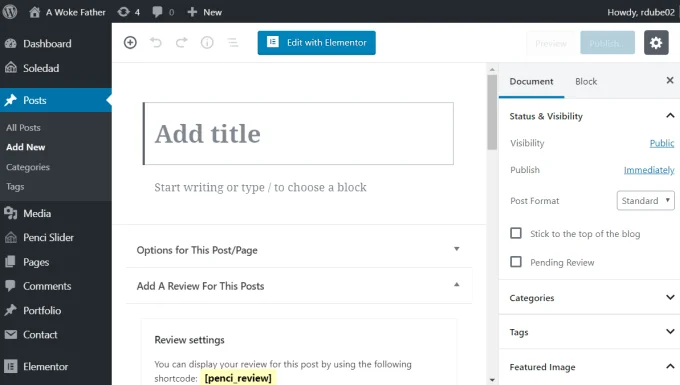Click the Publish button

click(x=608, y=43)
